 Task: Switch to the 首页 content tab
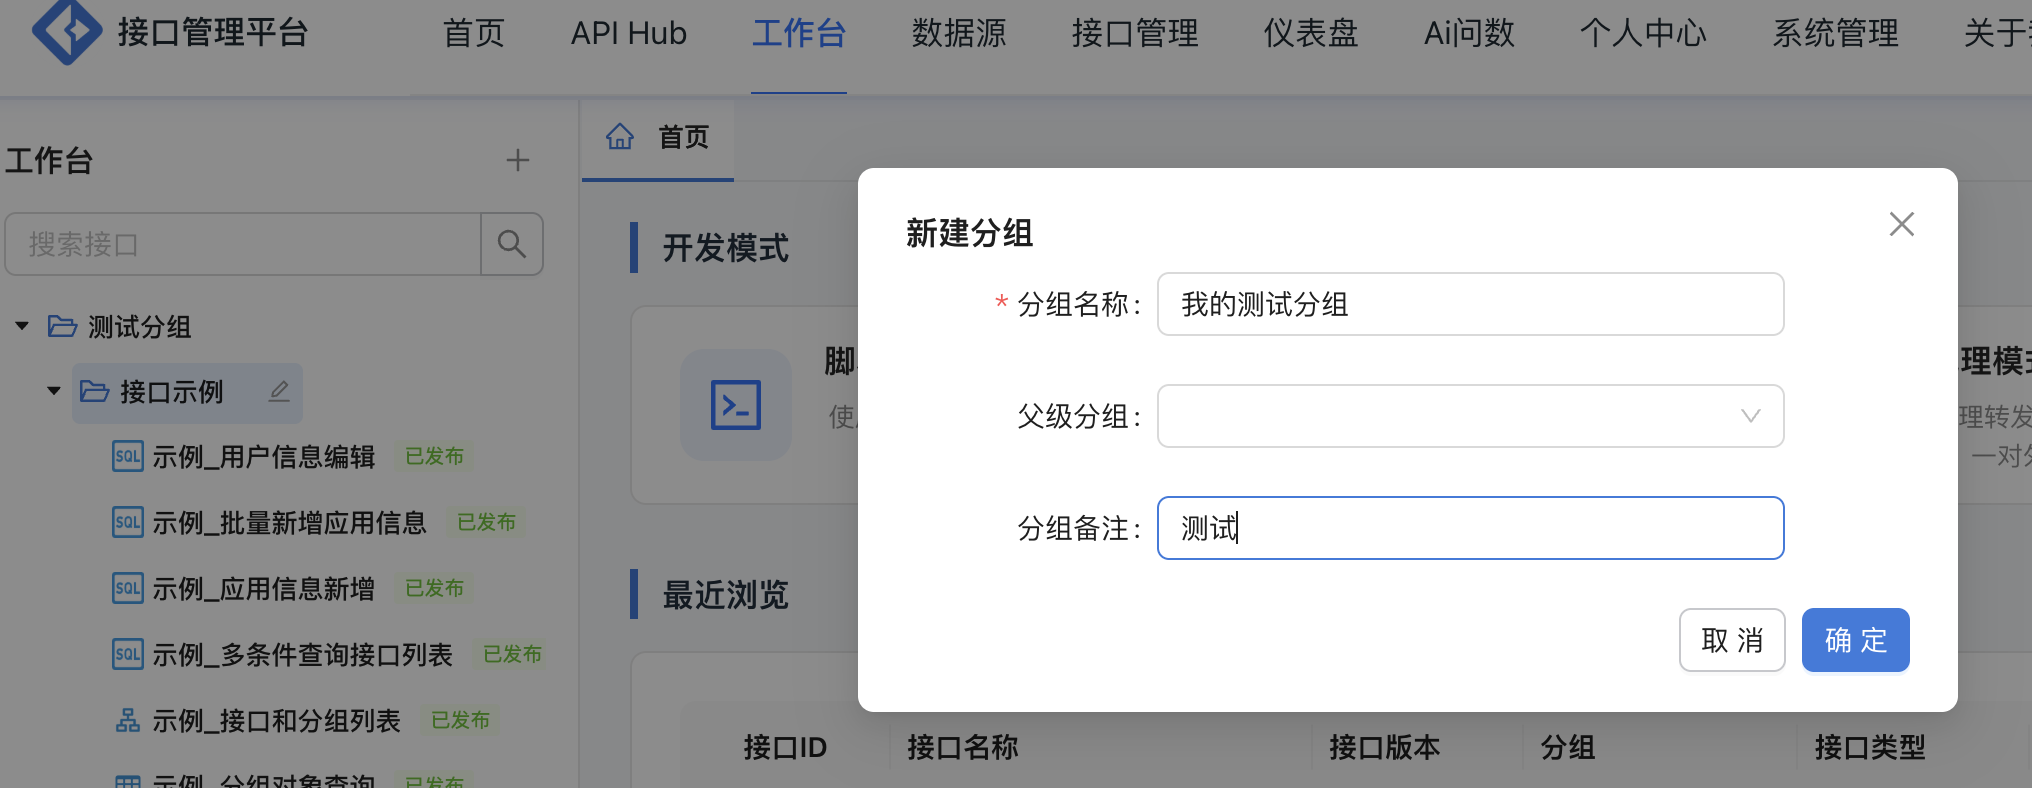point(658,138)
